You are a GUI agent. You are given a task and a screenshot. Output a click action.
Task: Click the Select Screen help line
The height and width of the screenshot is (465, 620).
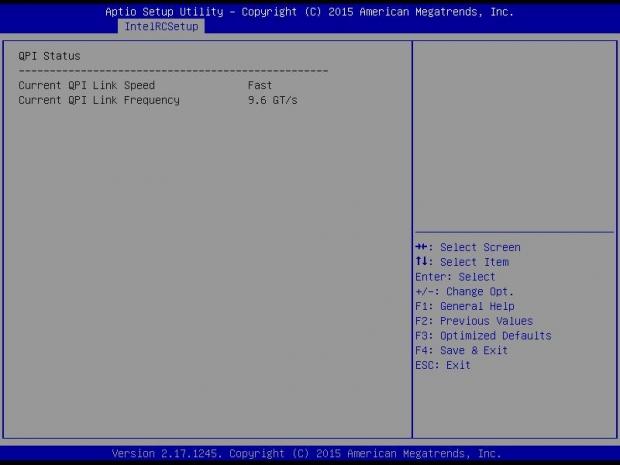tap(468, 248)
